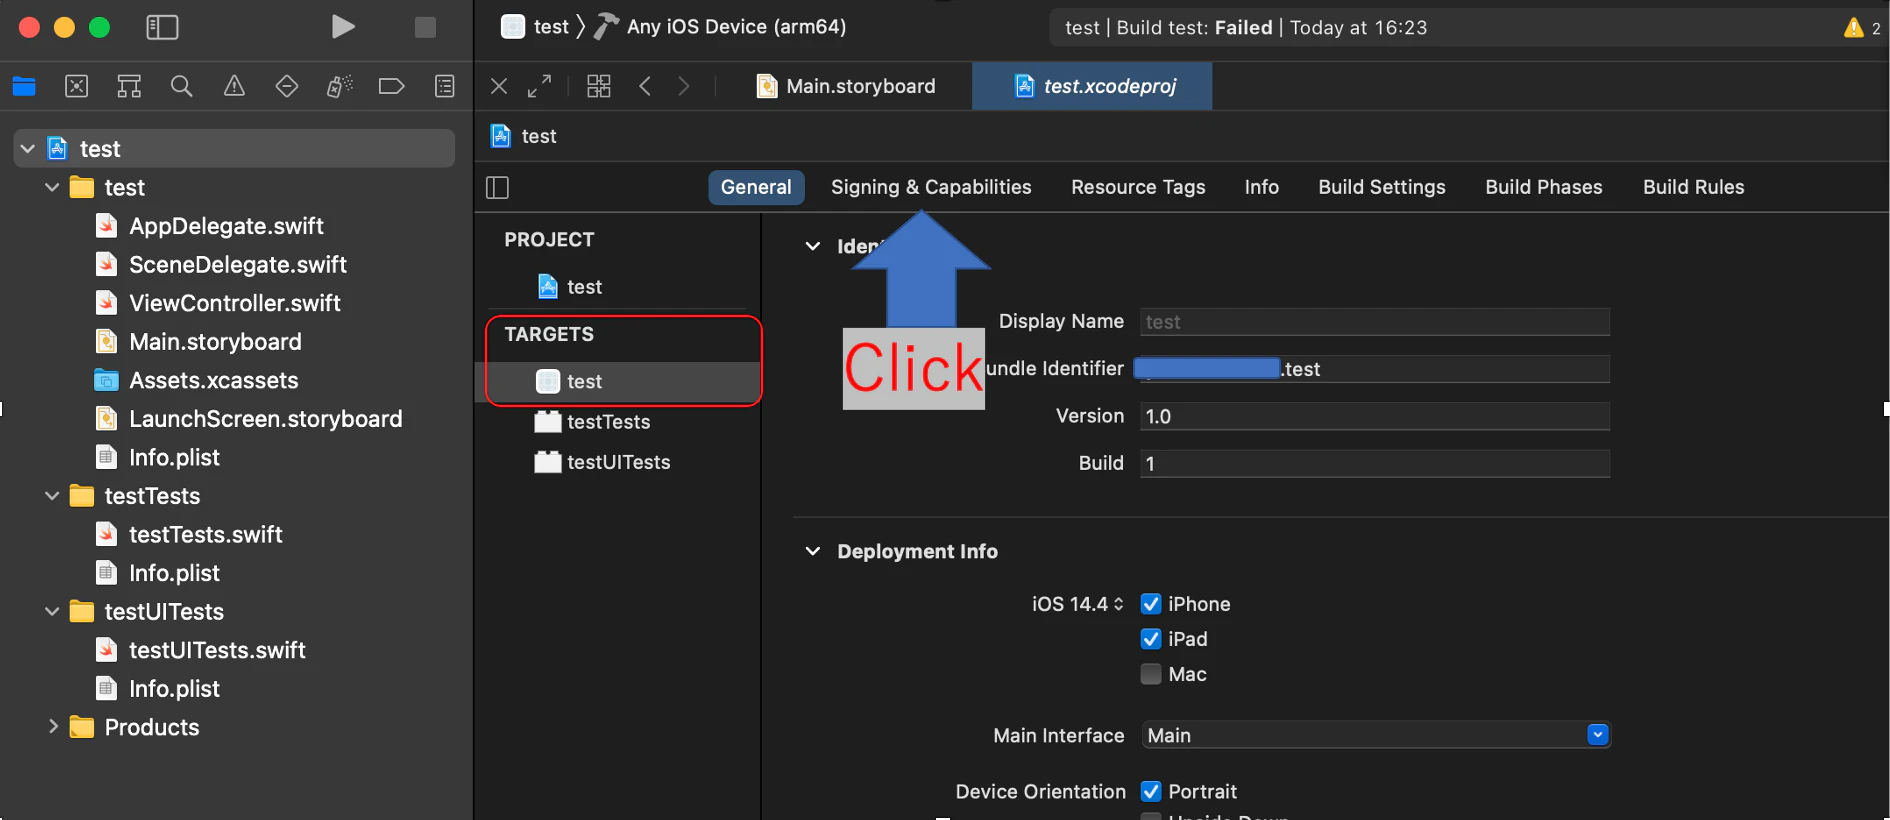Collapse the testUITests folder group
Viewport: 1890px width, 820px height.
52,611
